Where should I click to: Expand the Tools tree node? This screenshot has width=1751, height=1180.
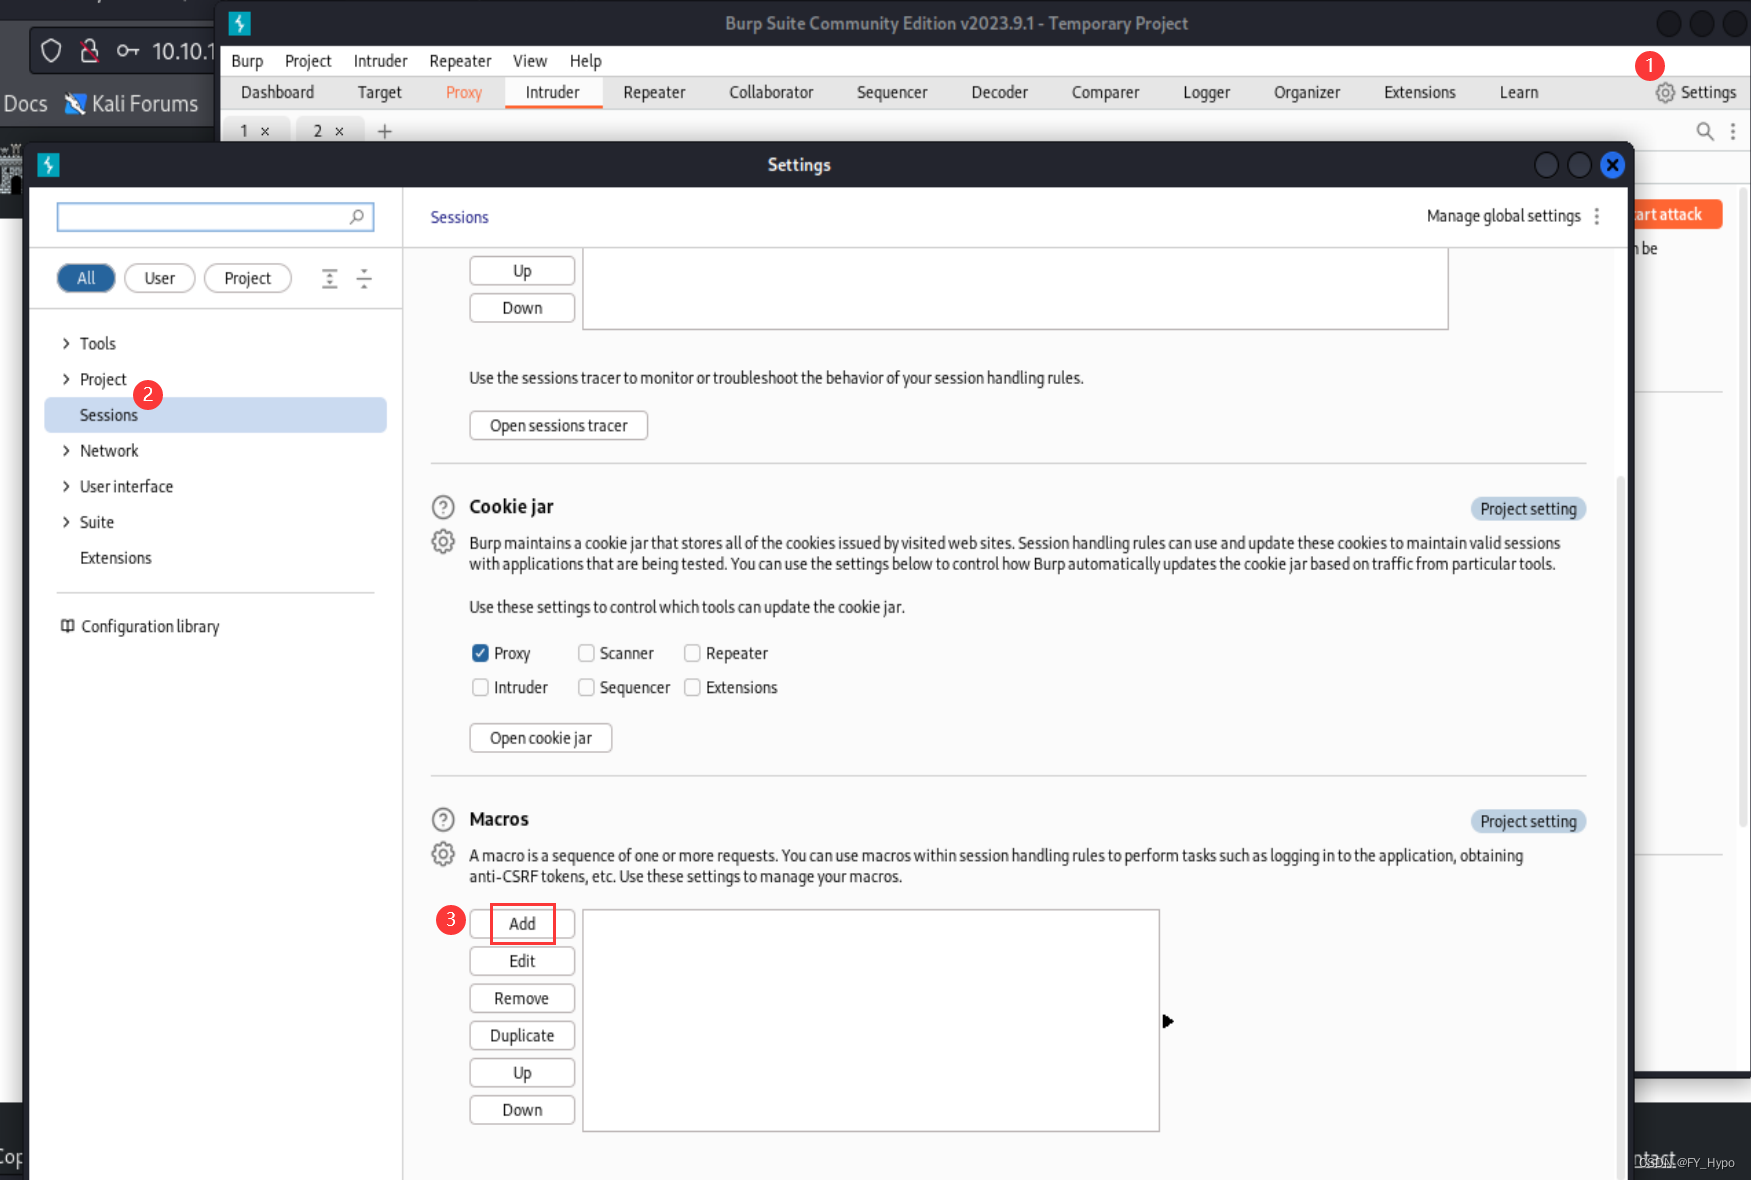(66, 343)
